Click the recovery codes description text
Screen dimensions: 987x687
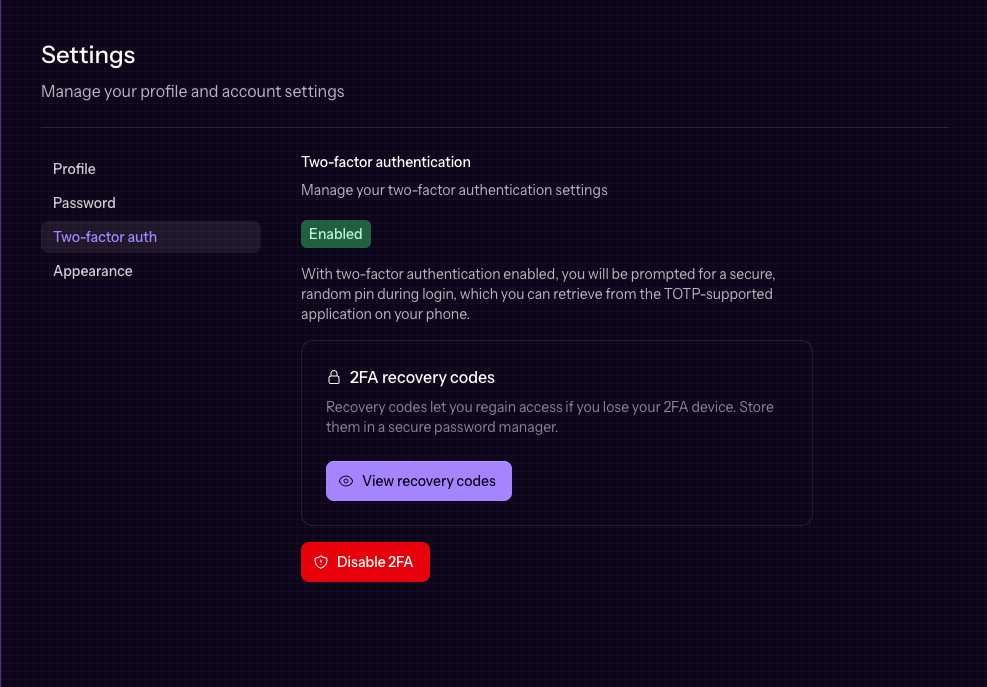[550, 417]
